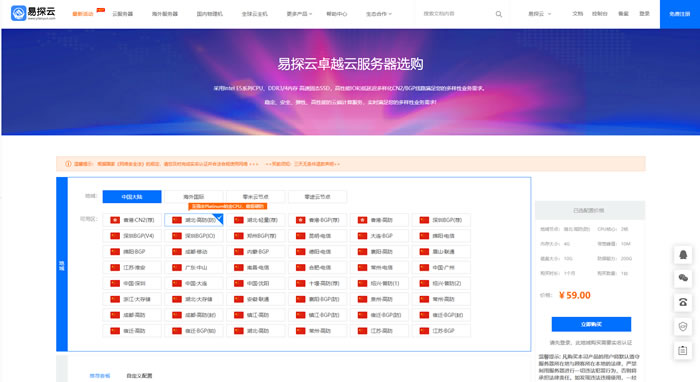The height and width of the screenshot is (382, 700).
Task: Click the China flag beside 大连-BGP
Action: click(x=362, y=236)
